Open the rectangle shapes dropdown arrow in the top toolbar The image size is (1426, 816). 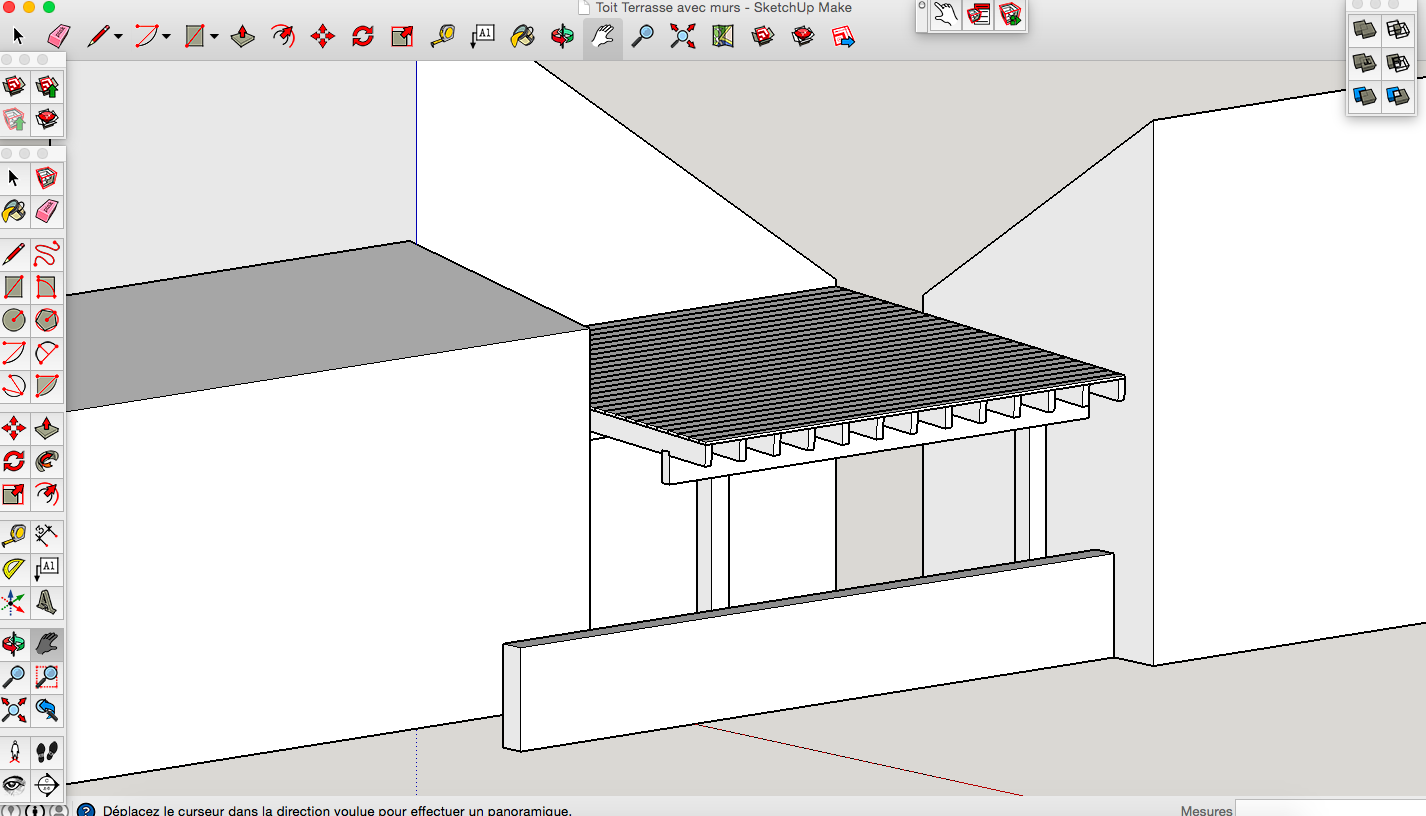pos(214,37)
